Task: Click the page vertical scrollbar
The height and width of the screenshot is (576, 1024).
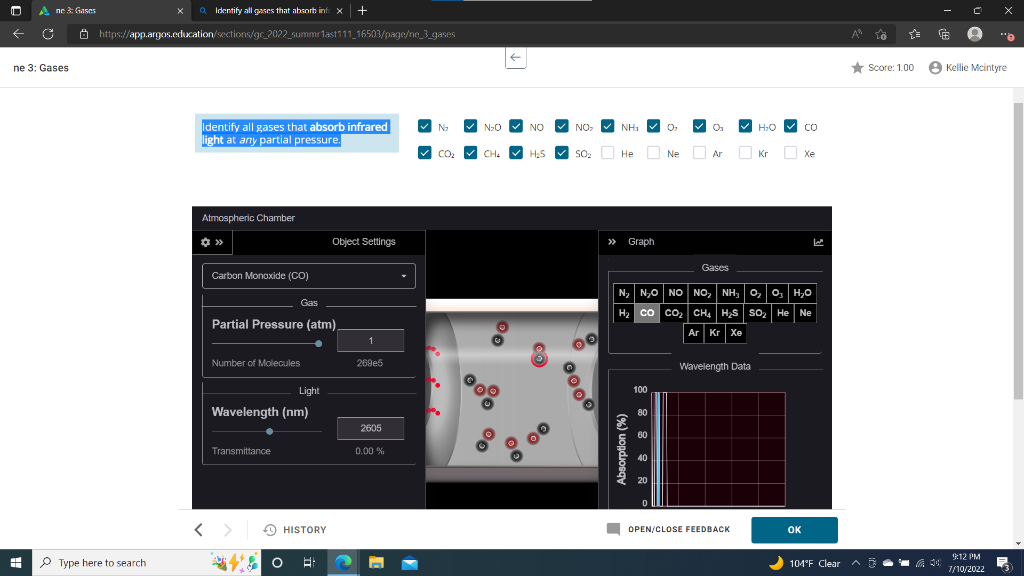Action: pyautogui.click(x=1018, y=251)
